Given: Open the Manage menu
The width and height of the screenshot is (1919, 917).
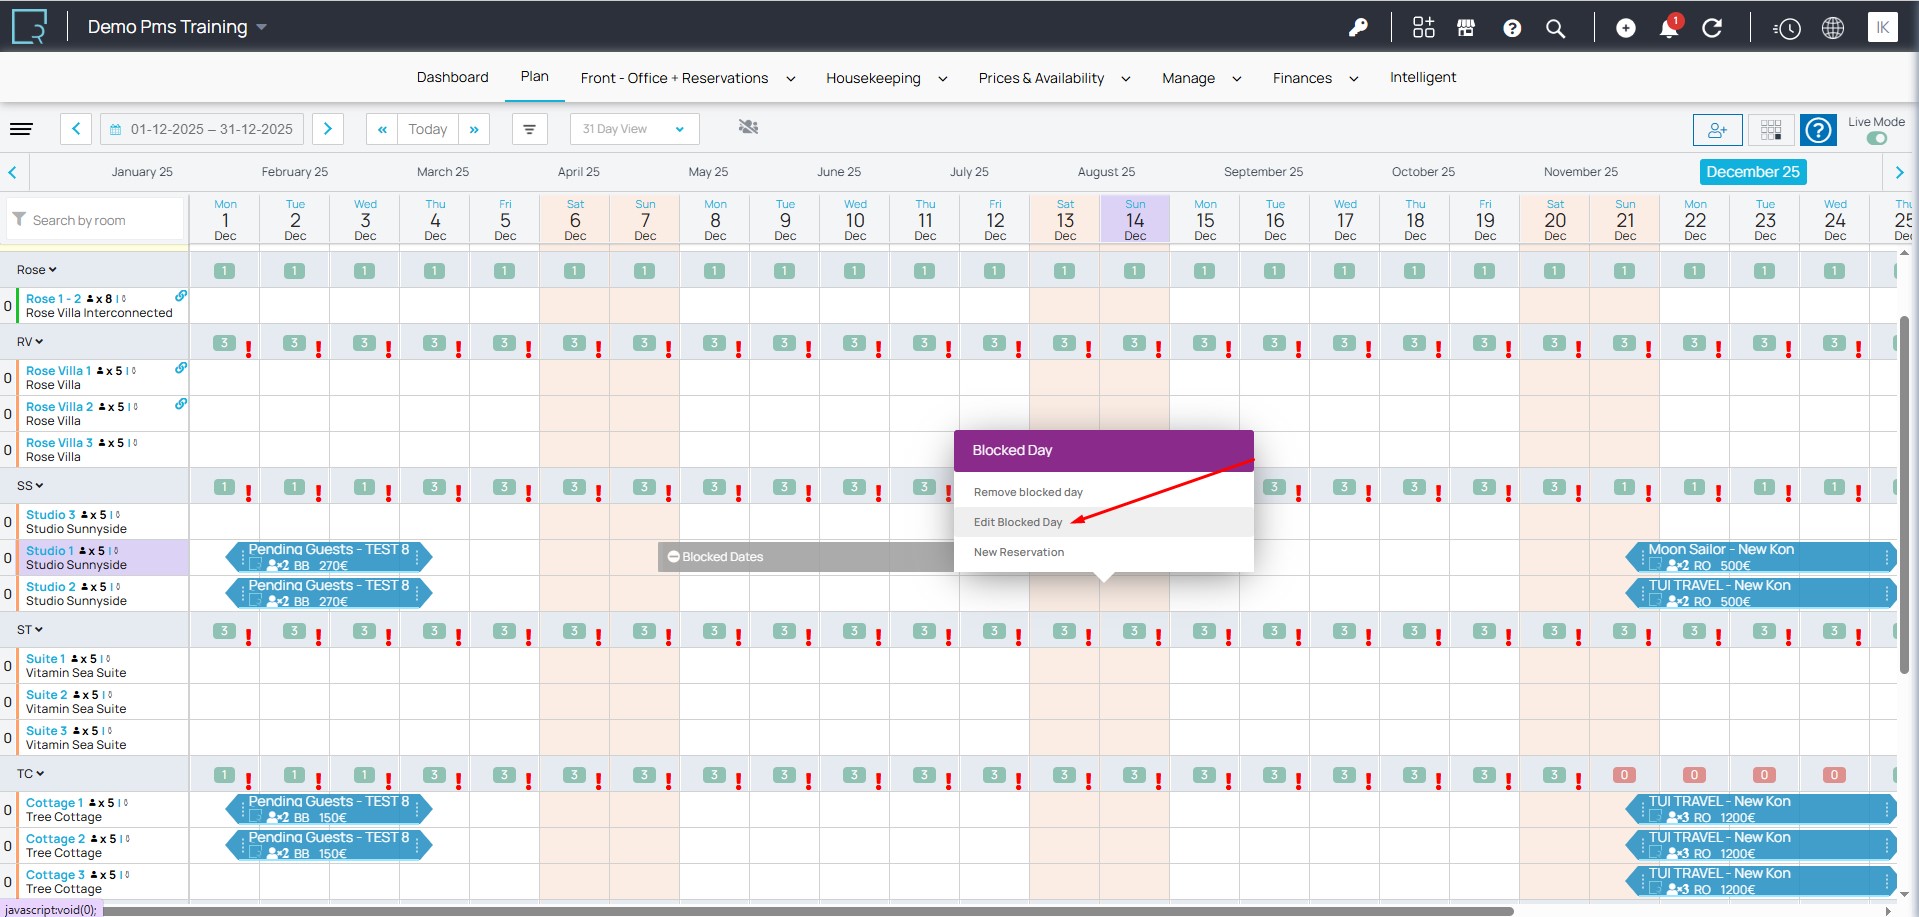Looking at the screenshot, I should pyautogui.click(x=1201, y=78).
